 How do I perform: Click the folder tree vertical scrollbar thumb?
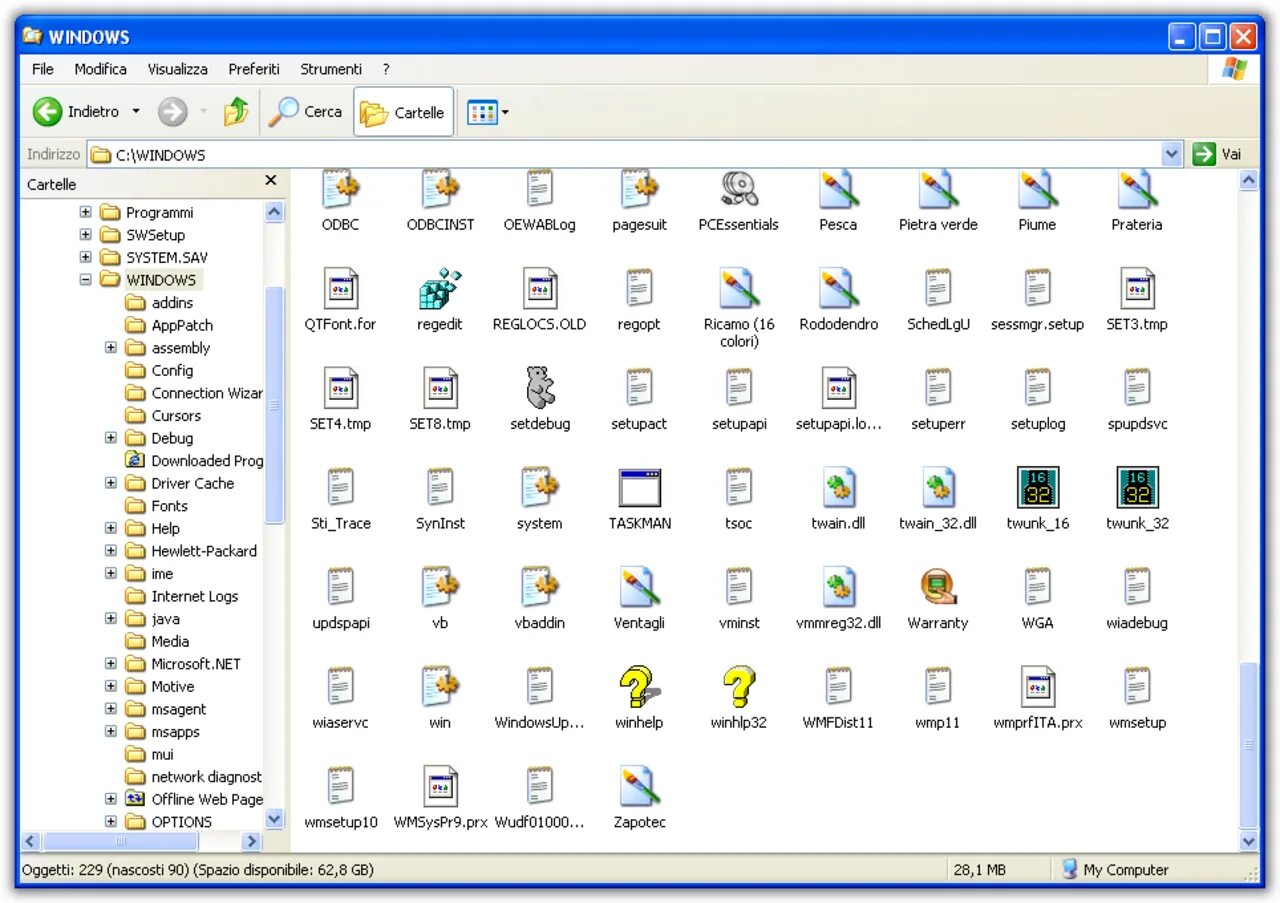point(275,405)
